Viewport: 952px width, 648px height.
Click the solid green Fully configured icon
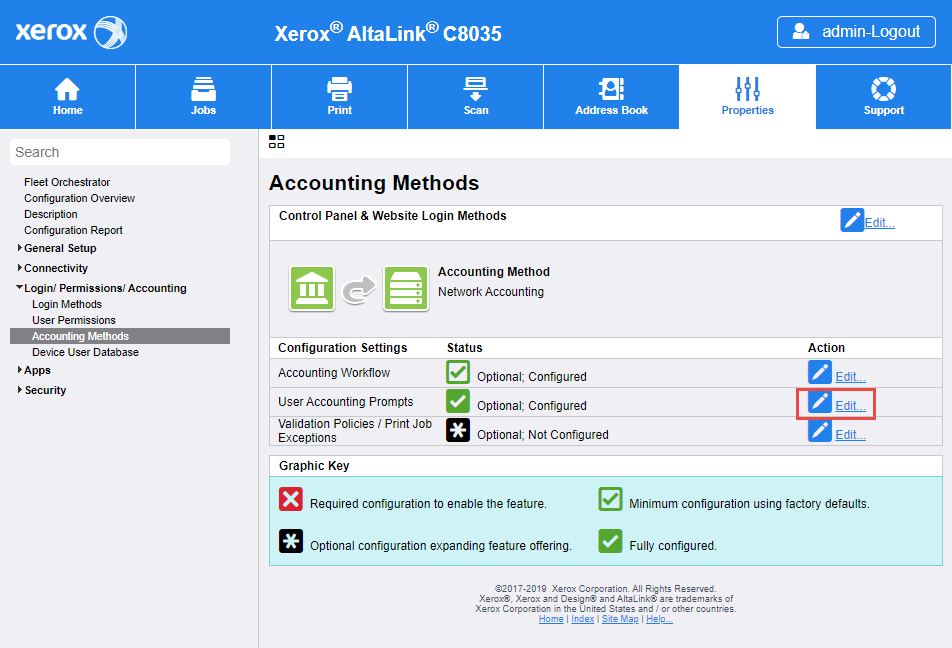tap(610, 541)
